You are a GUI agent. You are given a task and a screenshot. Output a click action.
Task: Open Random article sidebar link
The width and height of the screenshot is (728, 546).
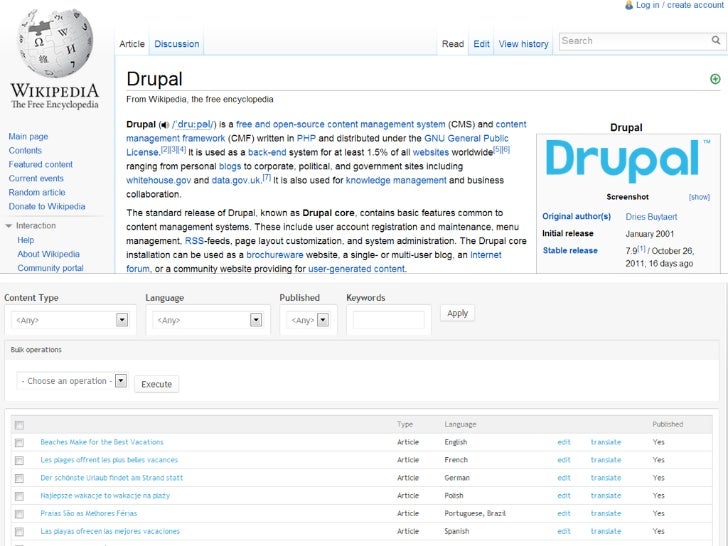[x=37, y=192]
